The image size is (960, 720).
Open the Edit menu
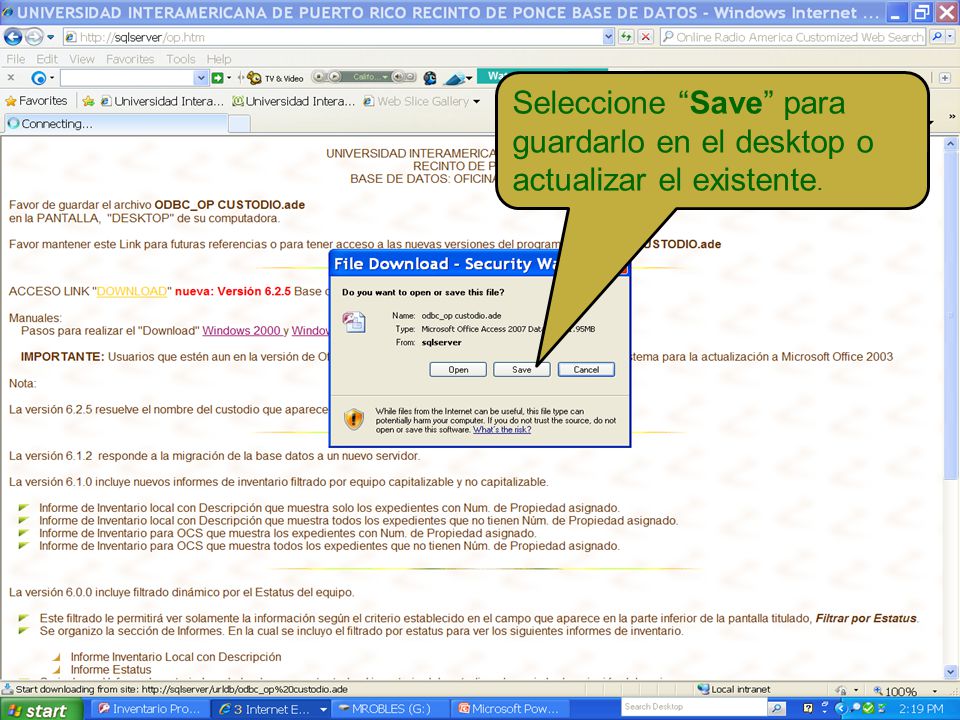[x=47, y=59]
